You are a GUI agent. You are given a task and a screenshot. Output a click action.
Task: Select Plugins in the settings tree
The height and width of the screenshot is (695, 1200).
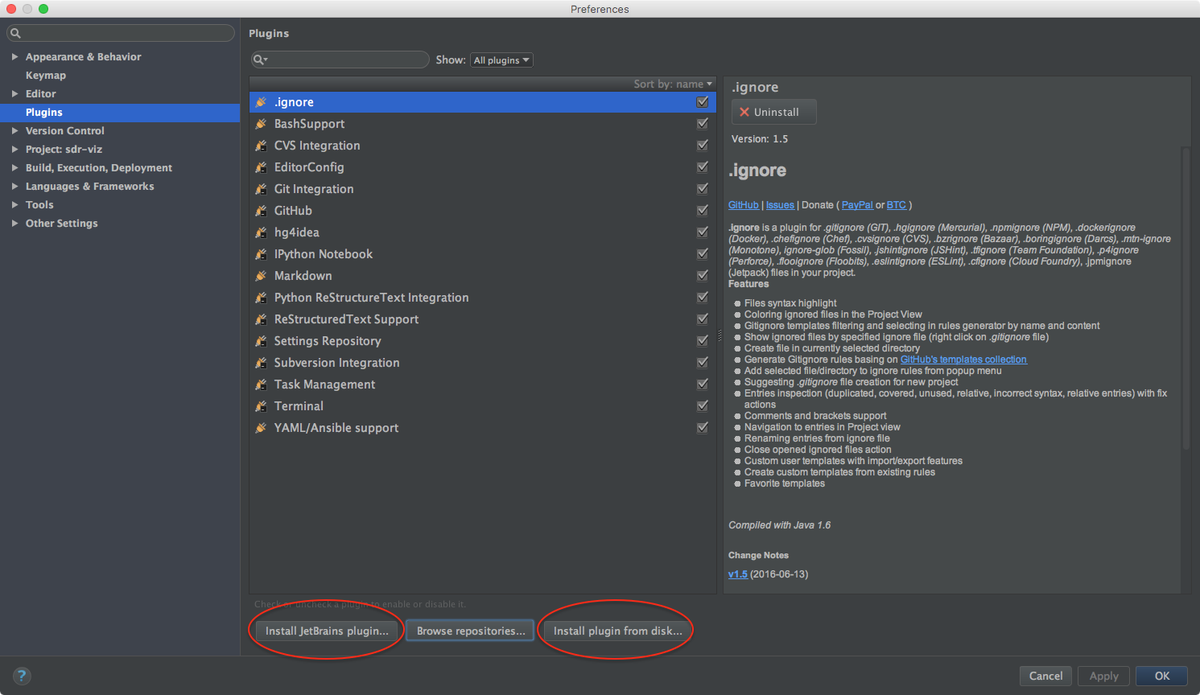tap(120, 112)
